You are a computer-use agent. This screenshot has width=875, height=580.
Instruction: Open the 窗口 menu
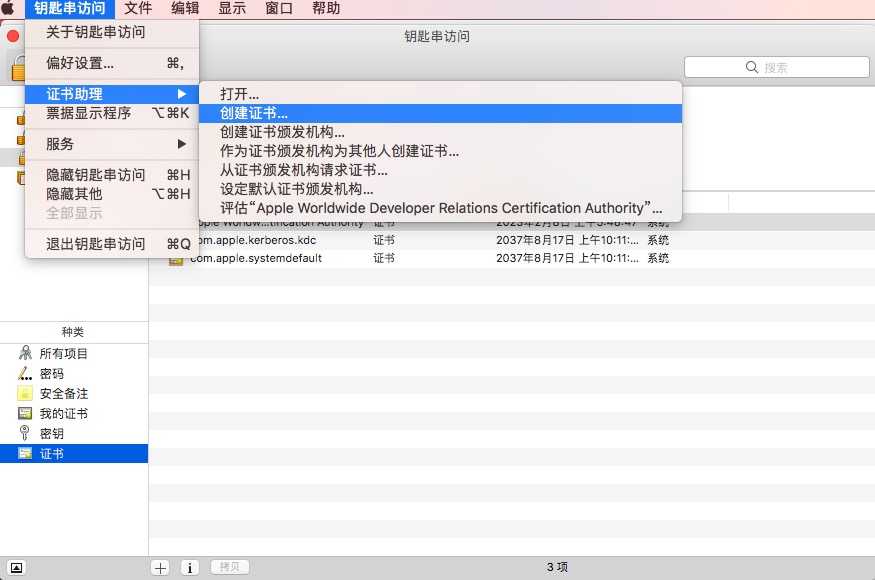point(278,8)
